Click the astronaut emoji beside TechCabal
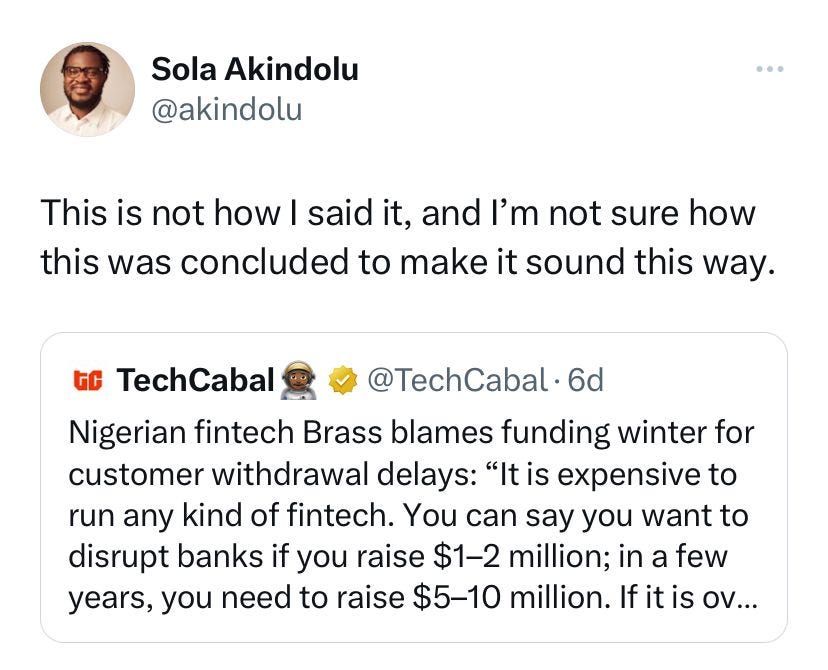The height and width of the screenshot is (670, 828). 299,380
